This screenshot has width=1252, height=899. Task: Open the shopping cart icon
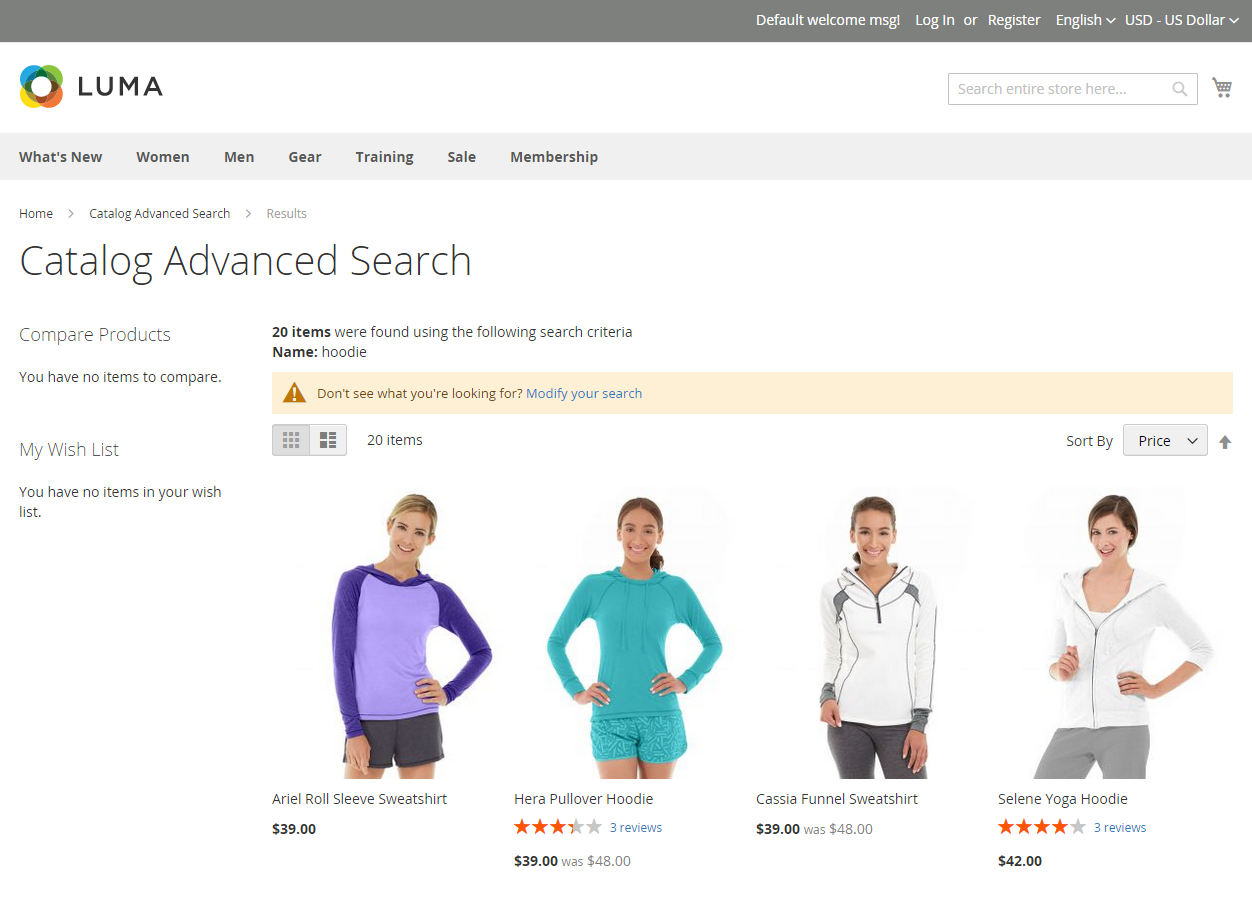(x=1222, y=87)
